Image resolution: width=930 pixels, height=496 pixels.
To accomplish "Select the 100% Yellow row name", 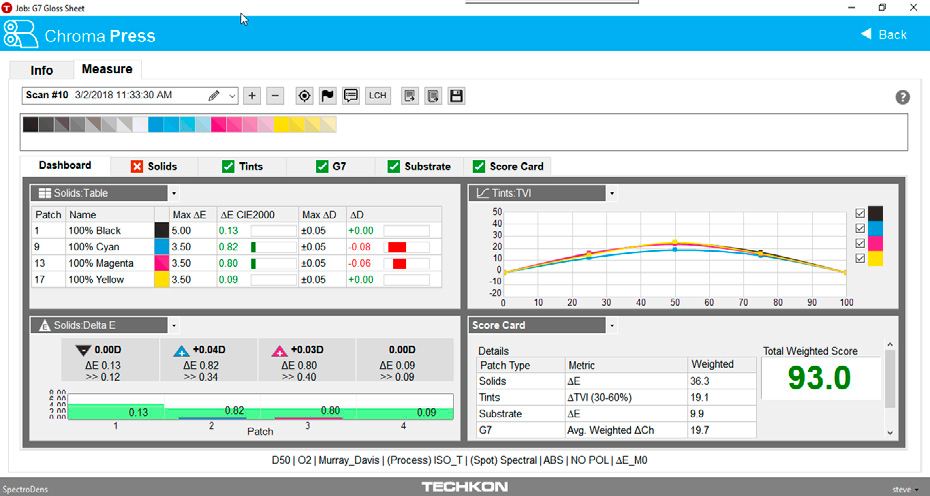I will click(x=96, y=279).
